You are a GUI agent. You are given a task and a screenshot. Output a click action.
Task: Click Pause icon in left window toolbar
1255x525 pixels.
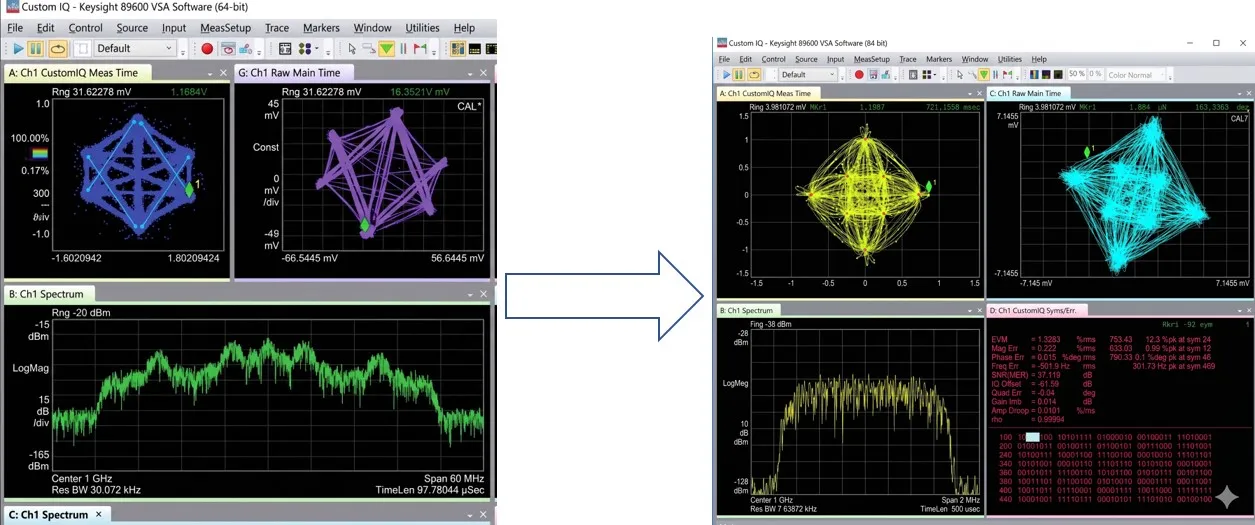tap(36, 48)
